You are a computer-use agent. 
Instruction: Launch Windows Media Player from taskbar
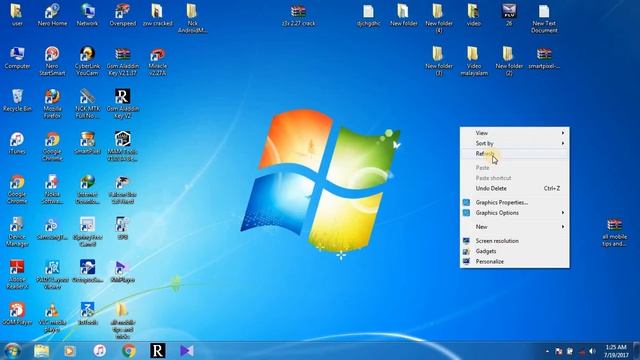pyautogui.click(x=69, y=351)
